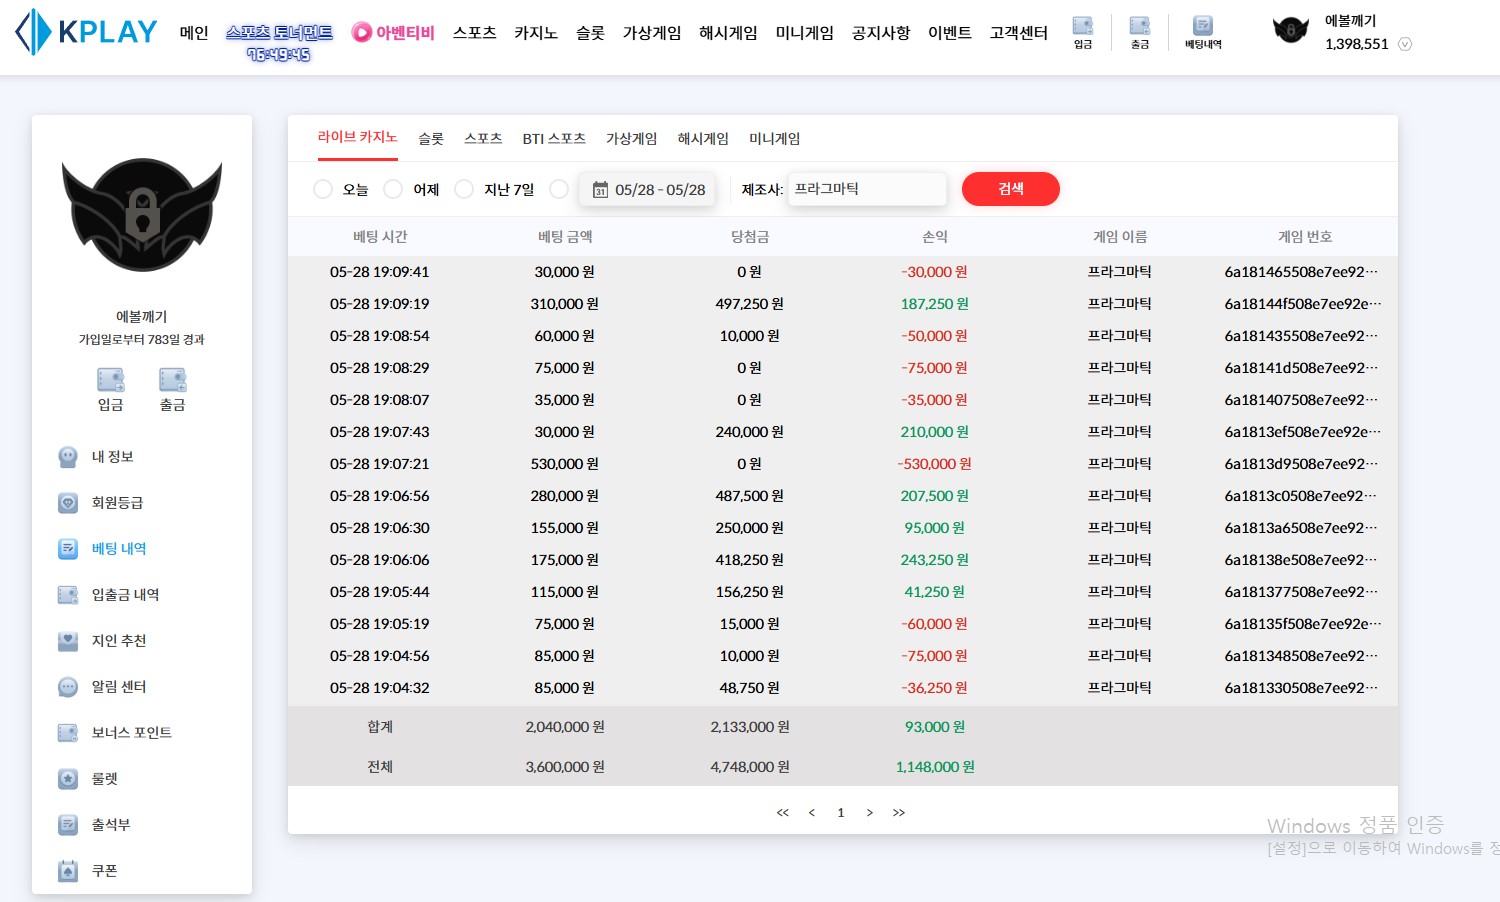Click the profile avatar image in the sidebar

click(142, 215)
